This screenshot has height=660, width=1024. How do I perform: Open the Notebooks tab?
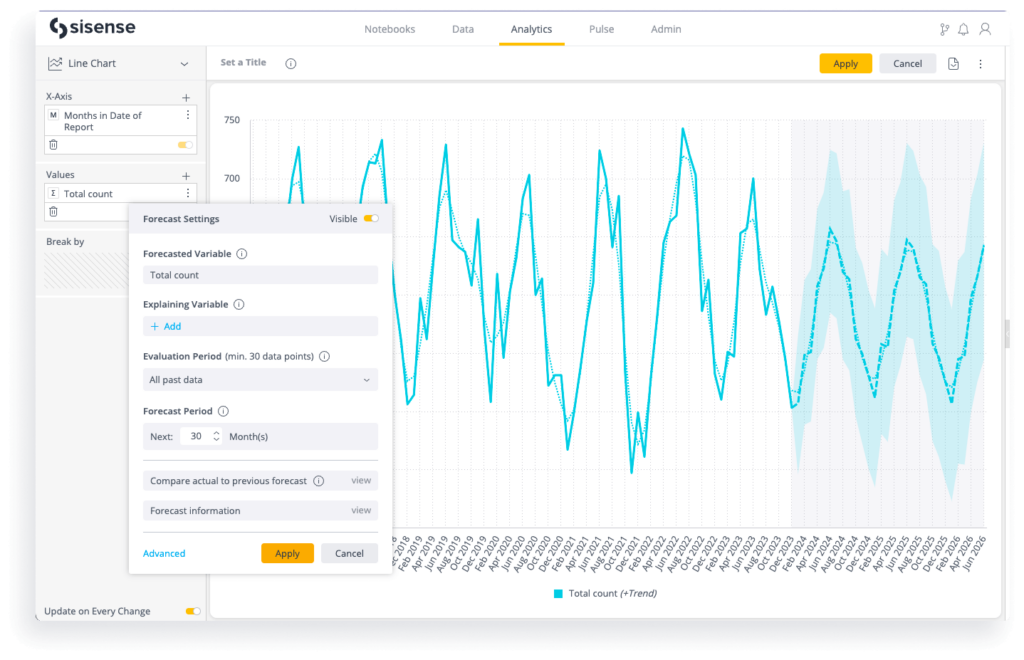pyautogui.click(x=389, y=29)
